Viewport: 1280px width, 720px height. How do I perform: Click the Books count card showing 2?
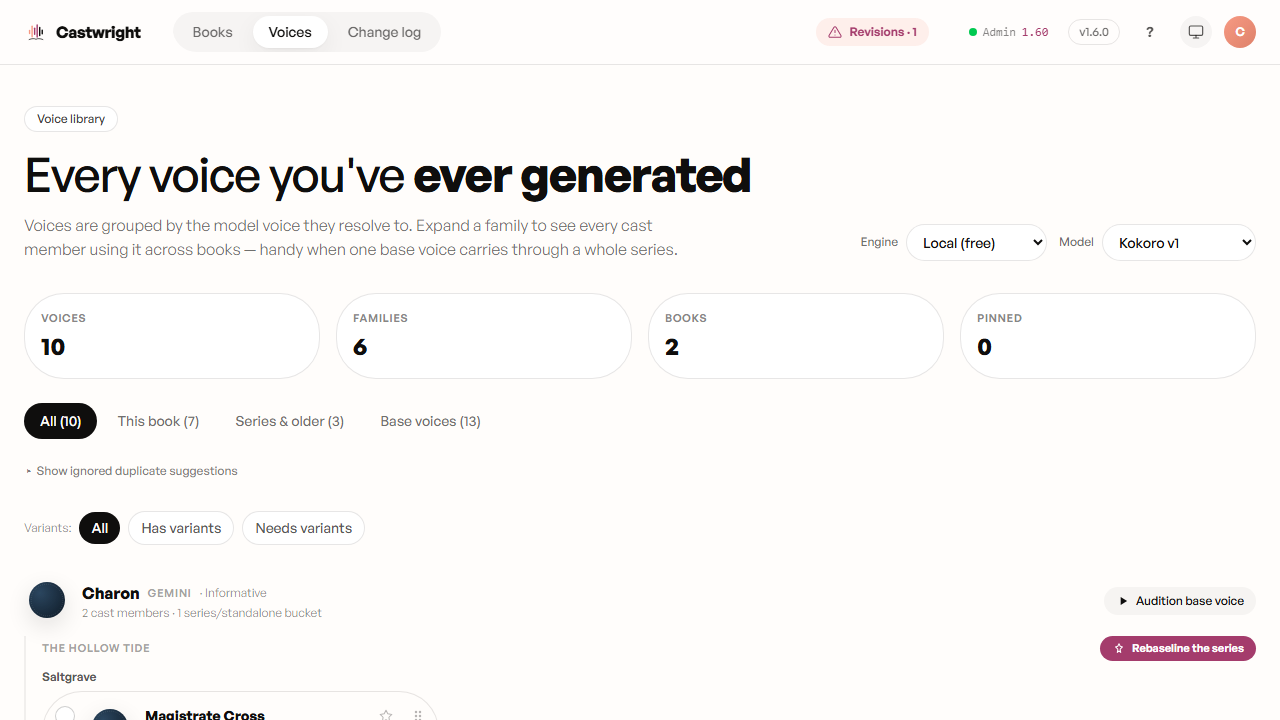click(x=796, y=336)
